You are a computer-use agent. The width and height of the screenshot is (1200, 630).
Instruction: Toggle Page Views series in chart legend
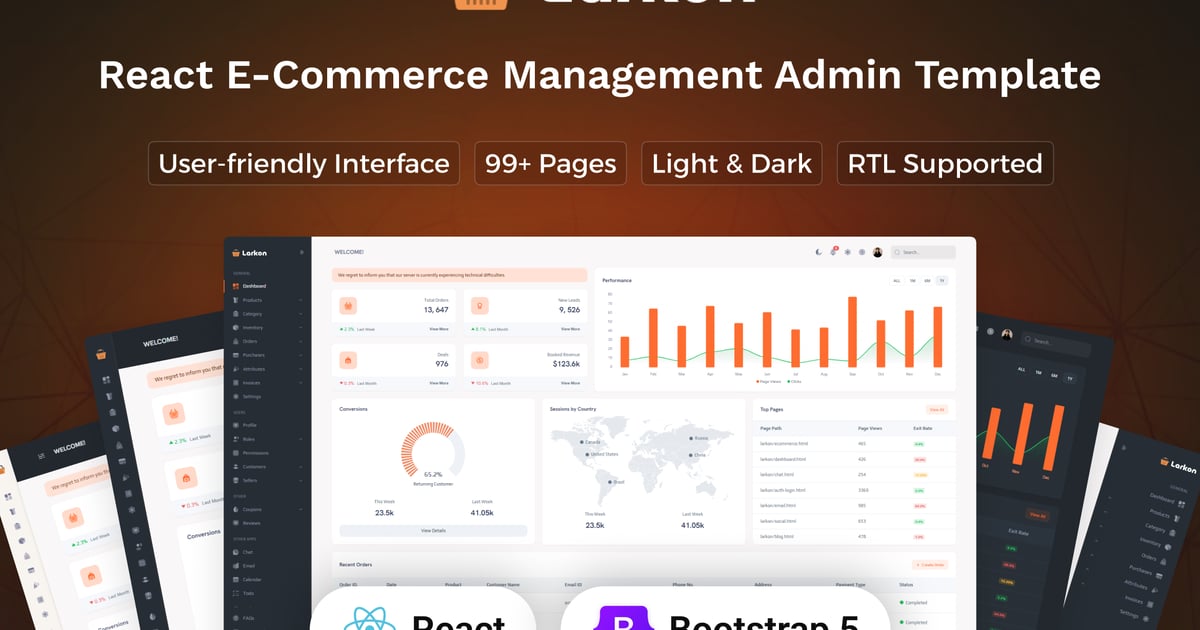(770, 381)
